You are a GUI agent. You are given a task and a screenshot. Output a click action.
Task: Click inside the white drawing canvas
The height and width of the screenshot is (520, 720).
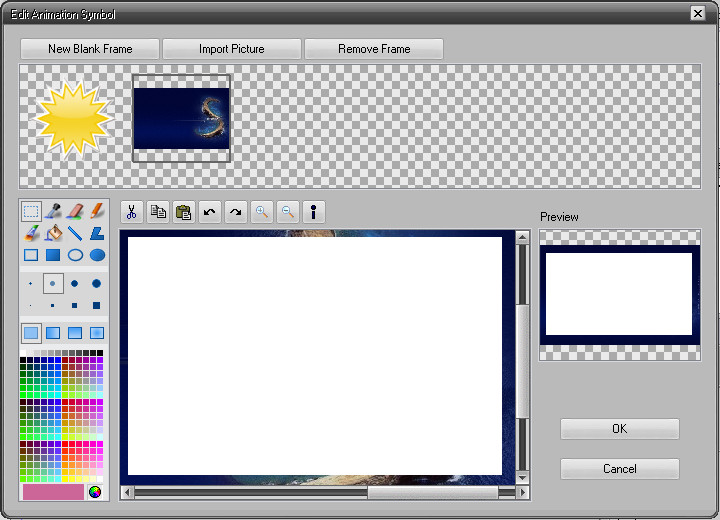[x=315, y=356]
